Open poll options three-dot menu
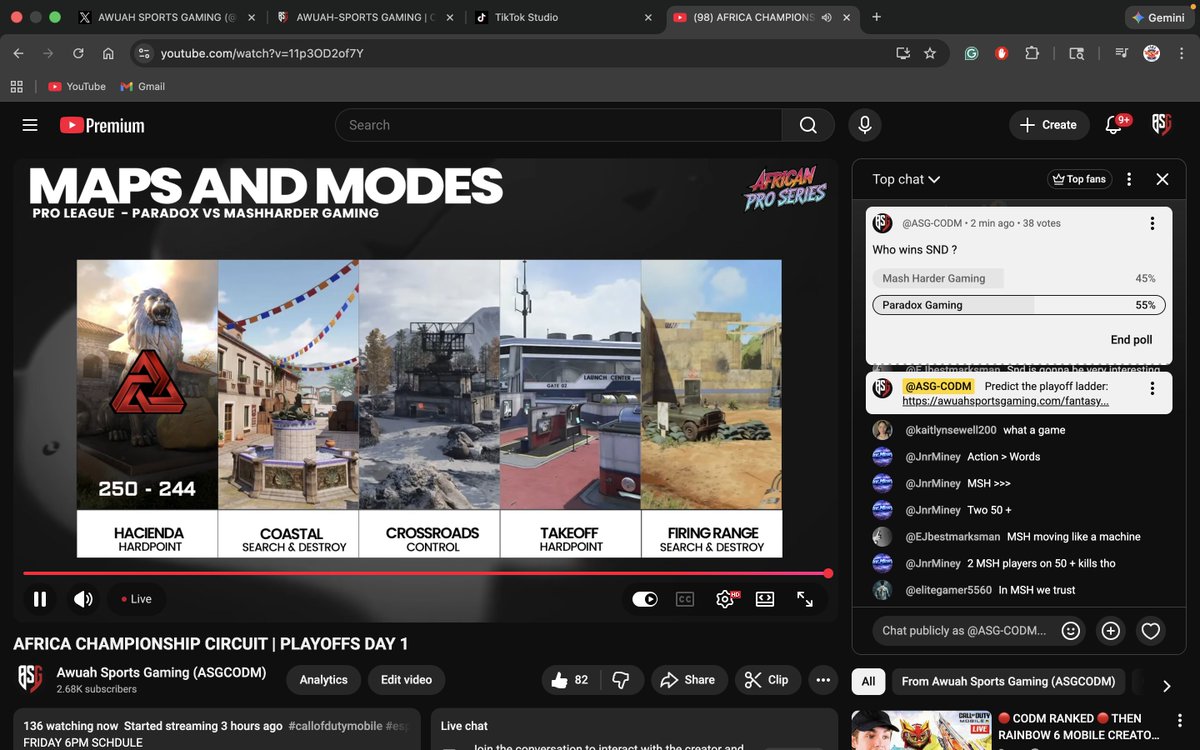 pyautogui.click(x=1152, y=224)
